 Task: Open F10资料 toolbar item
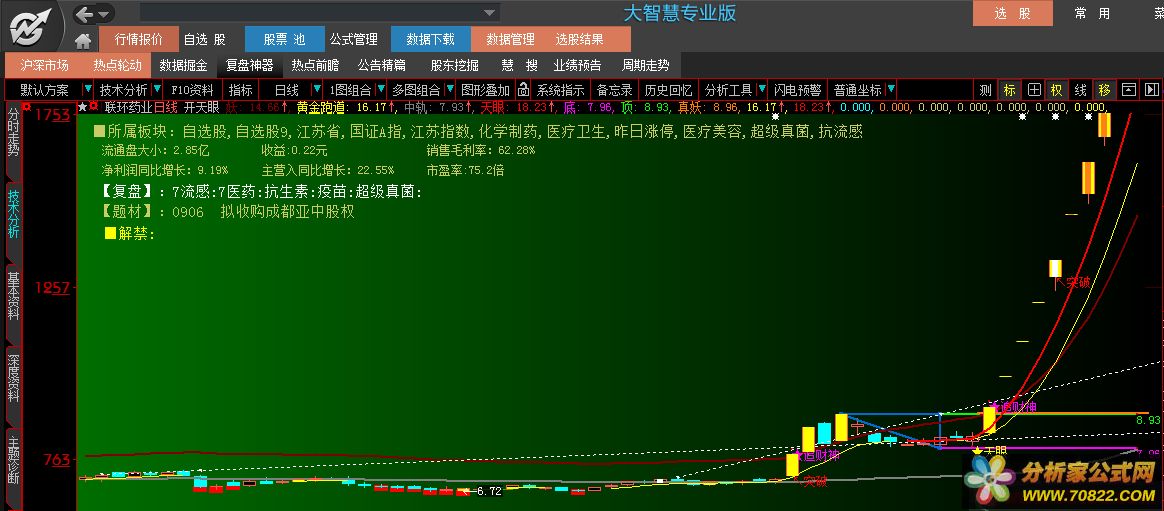192,90
